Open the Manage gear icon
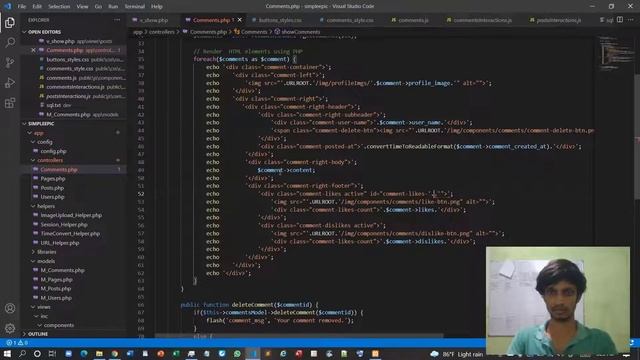Image resolution: width=640 pixels, height=360 pixels. point(10,328)
